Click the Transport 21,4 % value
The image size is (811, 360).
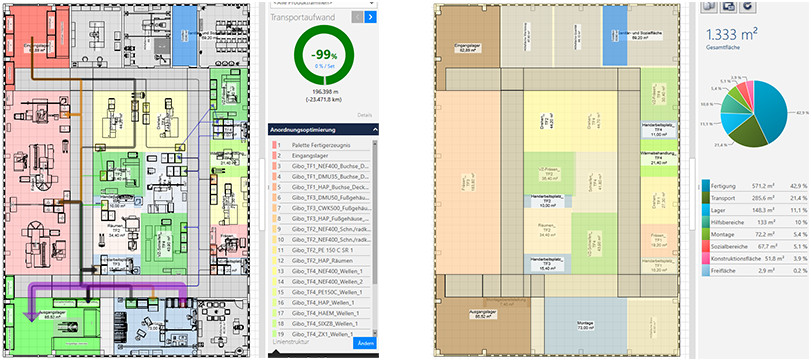pyautogui.click(x=798, y=198)
